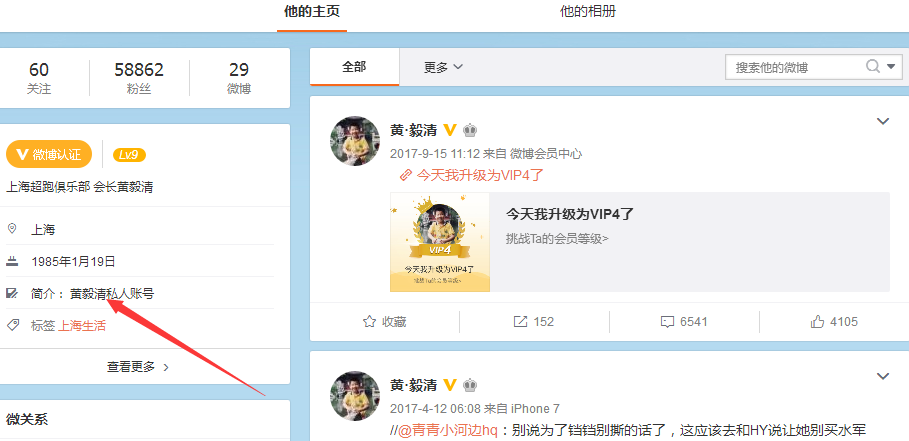This screenshot has width=909, height=441.
Task: Select the 全部 posts tab
Action: pos(354,67)
